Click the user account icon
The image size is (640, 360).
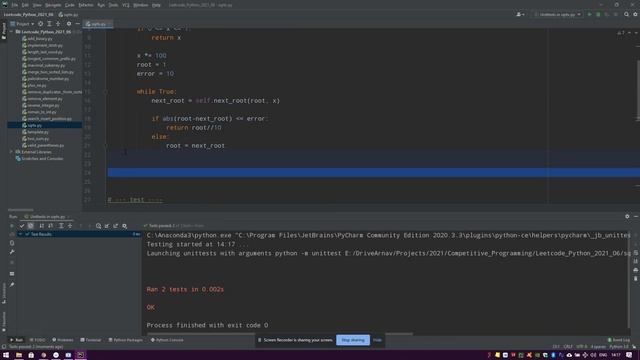[x=520, y=14]
